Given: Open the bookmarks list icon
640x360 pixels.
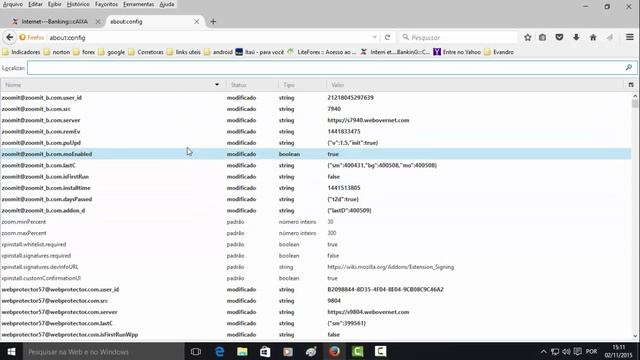Looking at the screenshot, I should pyautogui.click(x=542, y=37).
